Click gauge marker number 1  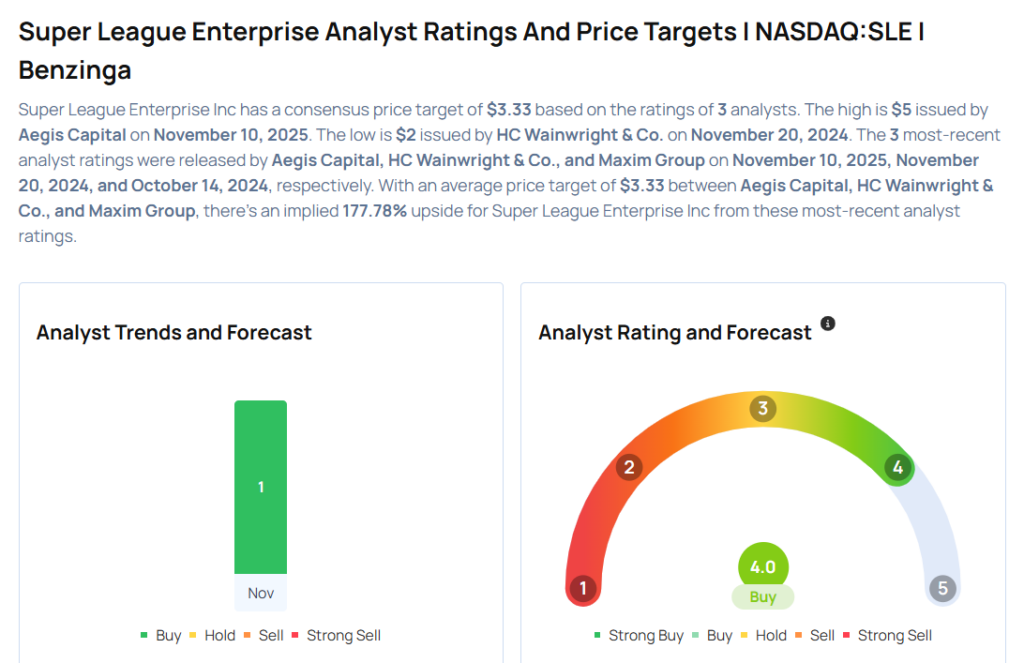coord(582,589)
